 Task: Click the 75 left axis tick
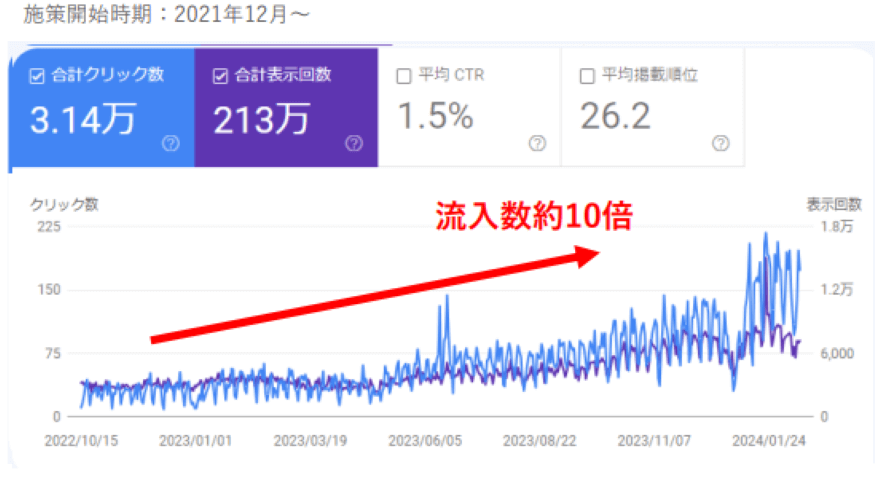pos(53,353)
